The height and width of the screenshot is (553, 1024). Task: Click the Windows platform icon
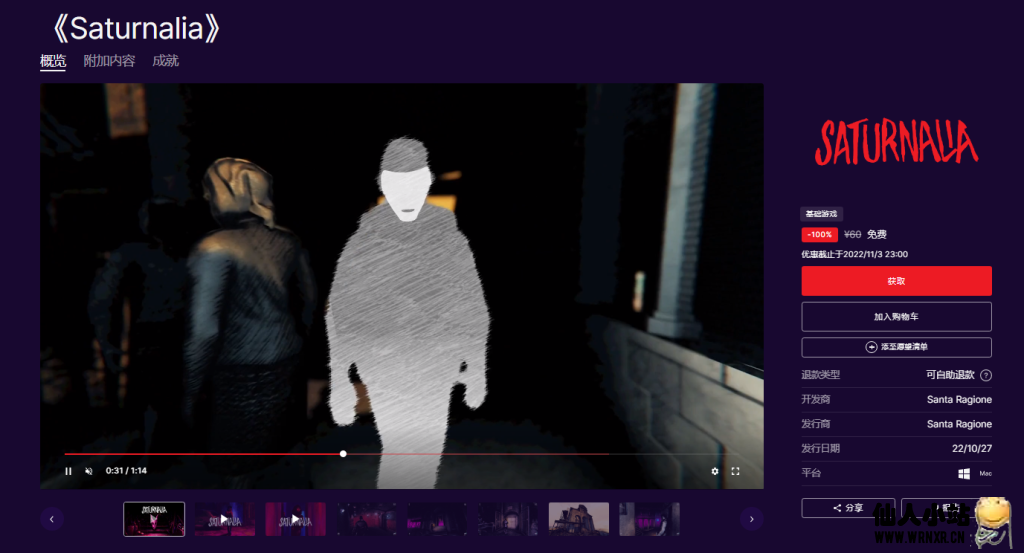[964, 473]
